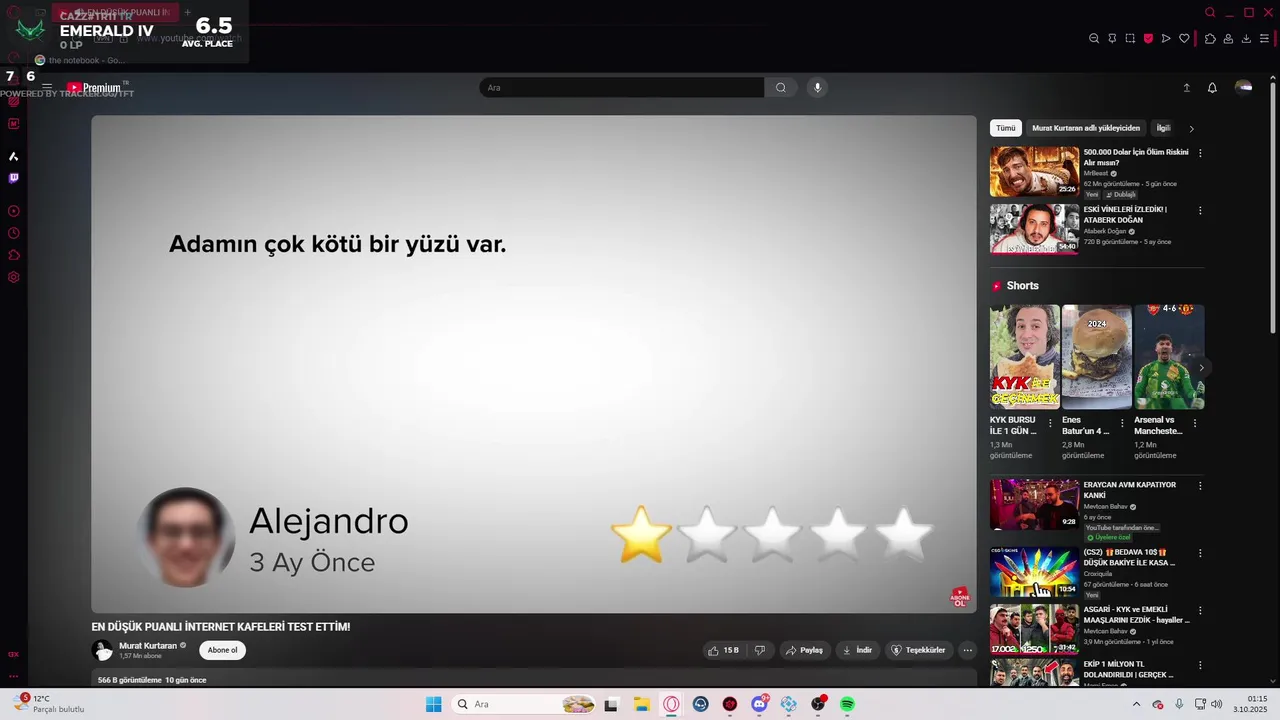Viewport: 1280px width, 720px height.
Task: Click the İndir download button
Action: click(x=857, y=650)
